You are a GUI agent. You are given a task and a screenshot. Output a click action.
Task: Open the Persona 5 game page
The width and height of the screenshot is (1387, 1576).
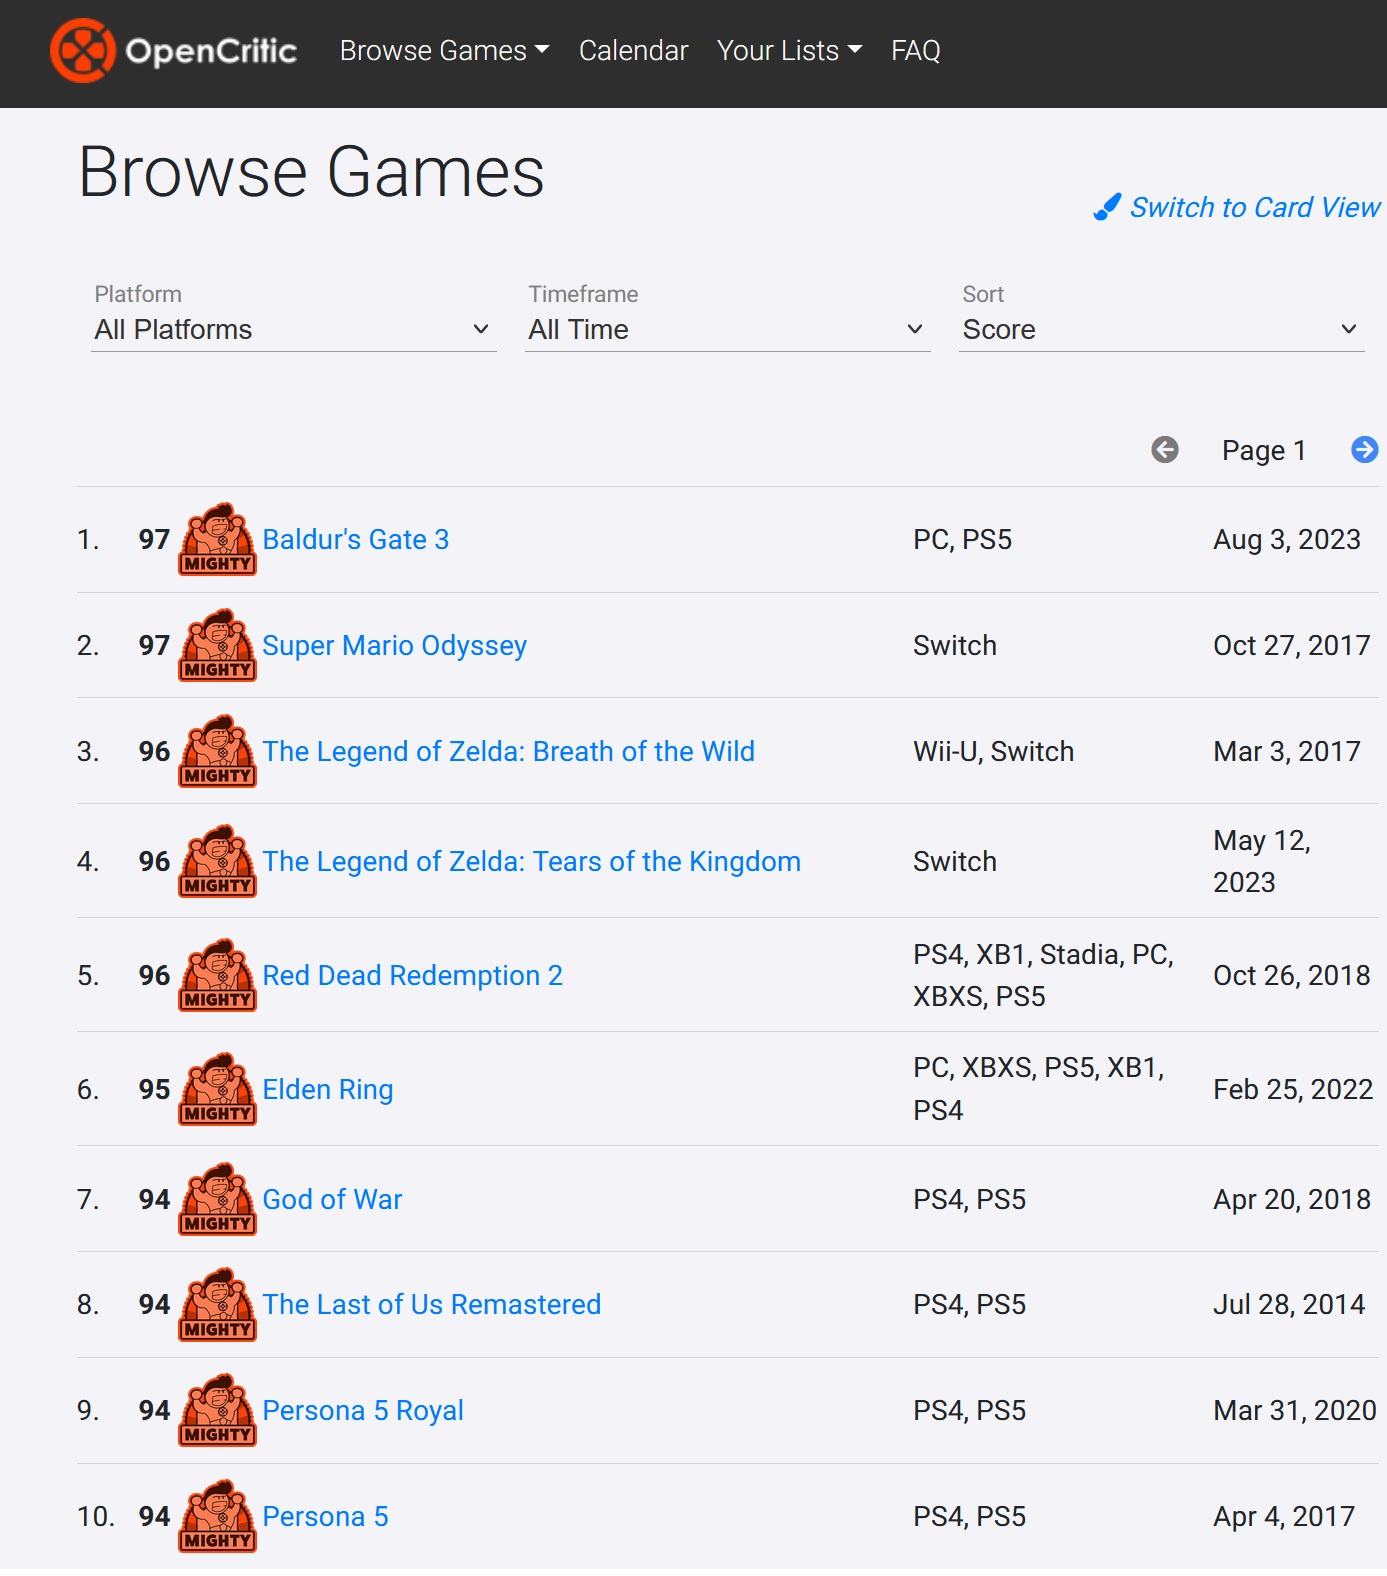[x=325, y=1516]
